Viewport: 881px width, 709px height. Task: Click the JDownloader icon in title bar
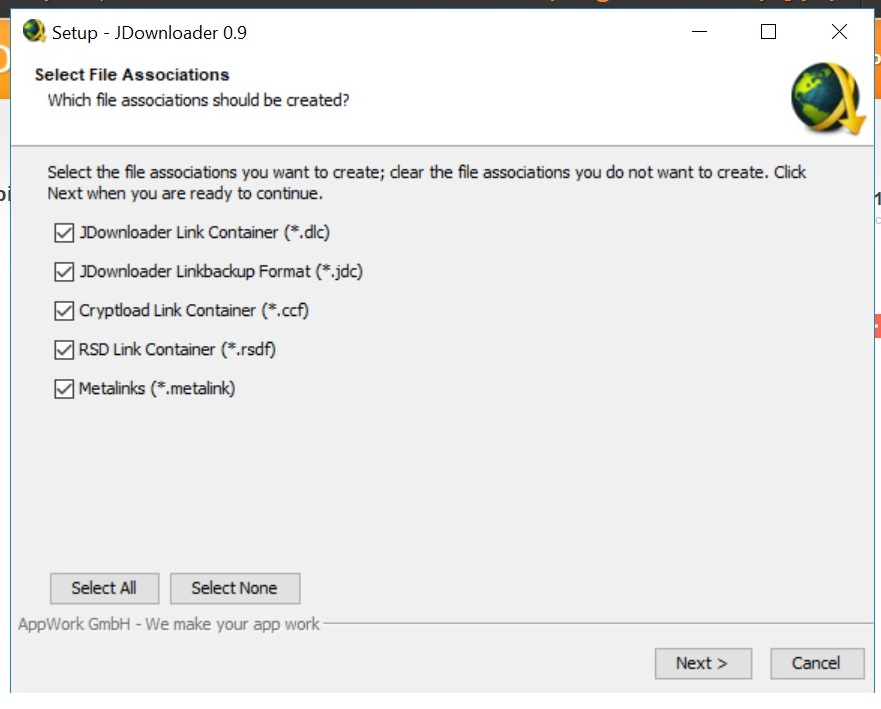pyautogui.click(x=34, y=31)
